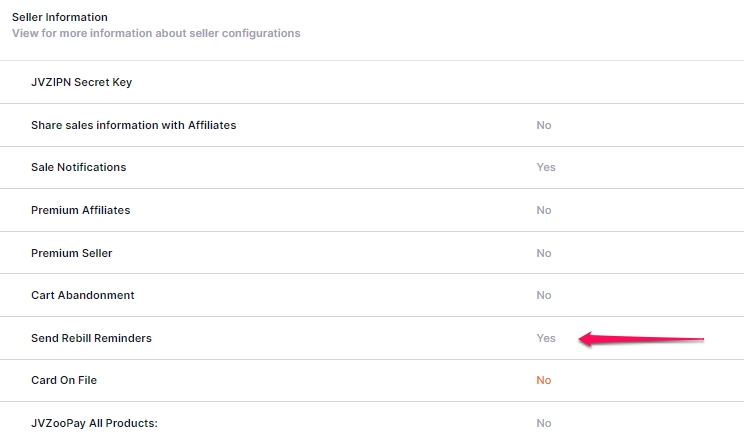The height and width of the screenshot is (443, 744).
Task: Select the JVZooPay All Products label
Action: coord(94,423)
